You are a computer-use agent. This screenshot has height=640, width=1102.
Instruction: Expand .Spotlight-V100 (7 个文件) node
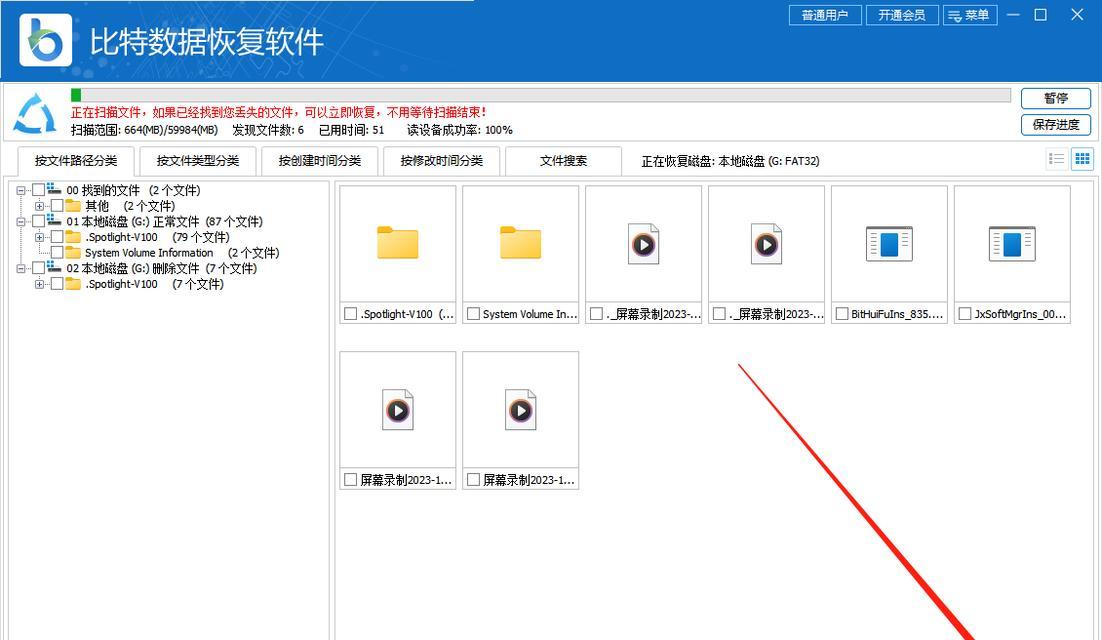39,284
